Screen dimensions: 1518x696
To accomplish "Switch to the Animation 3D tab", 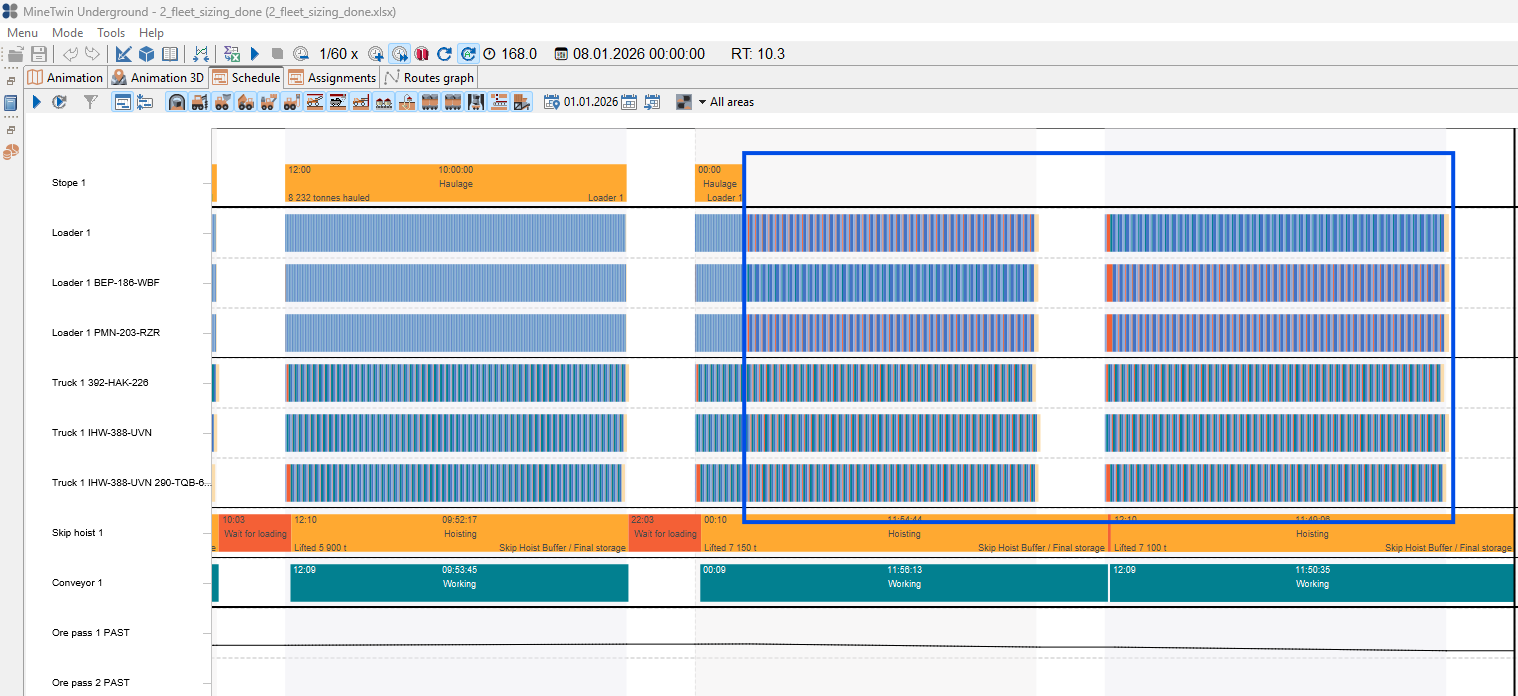I will pyautogui.click(x=157, y=77).
